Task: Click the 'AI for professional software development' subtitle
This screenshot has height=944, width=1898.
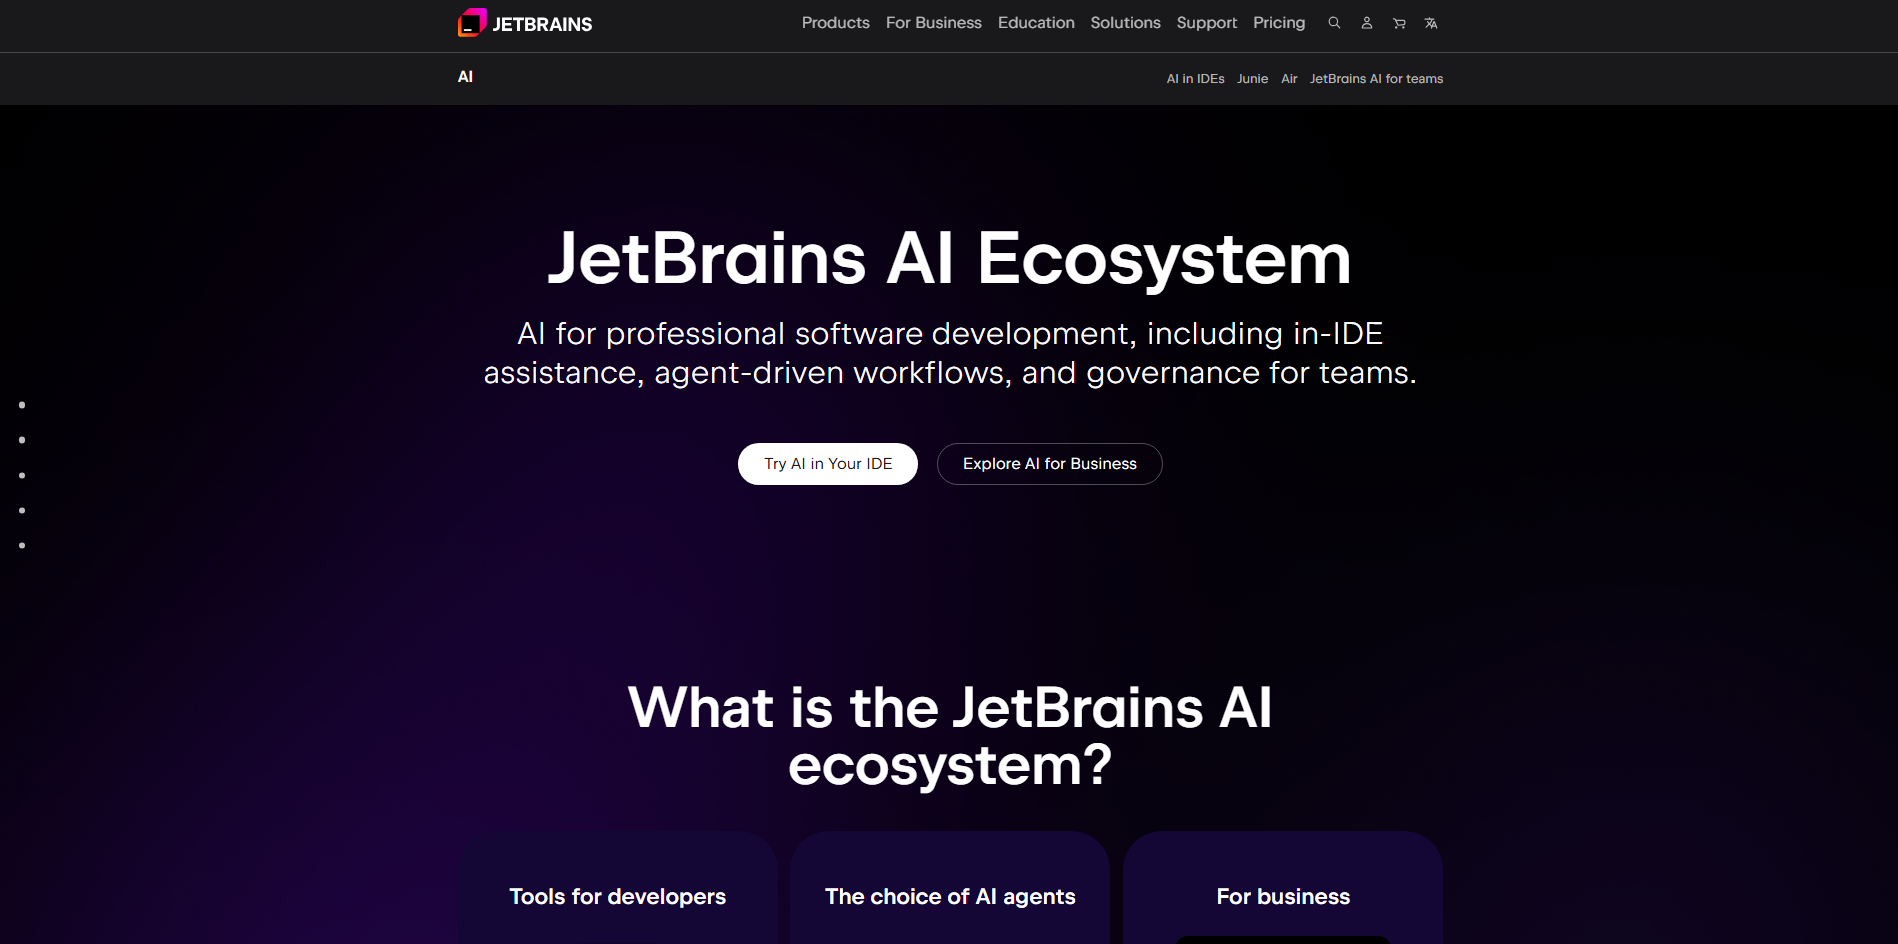Action: point(950,353)
